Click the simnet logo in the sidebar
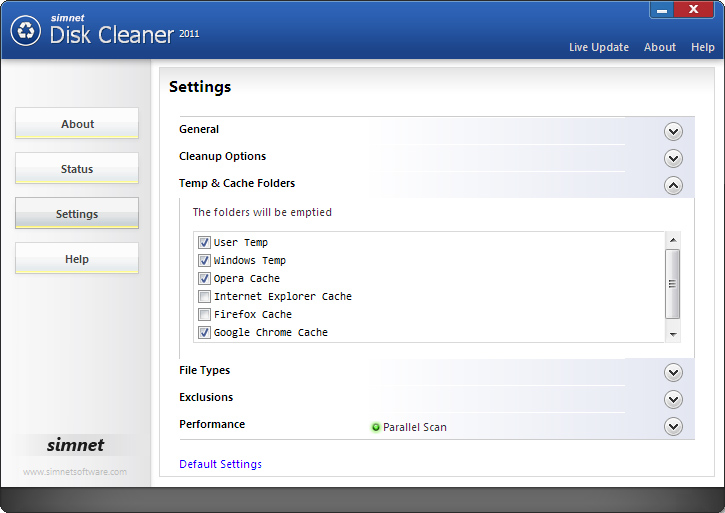The image size is (725, 513). (76, 445)
